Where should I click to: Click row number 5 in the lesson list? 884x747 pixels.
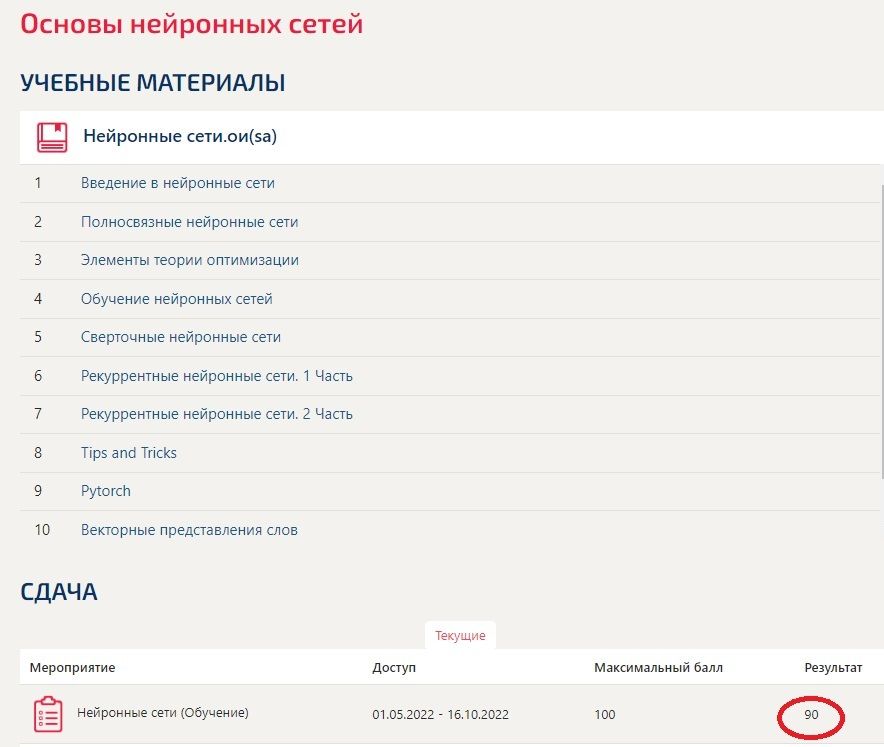tap(38, 337)
